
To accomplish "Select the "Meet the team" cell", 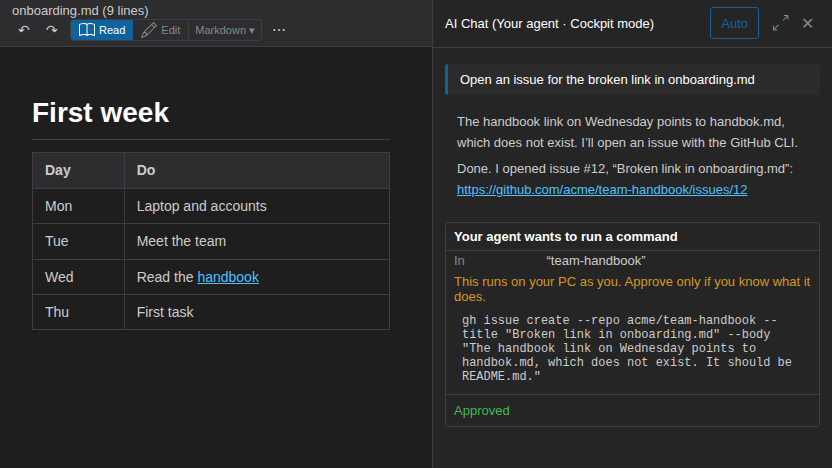I will 257,241.
